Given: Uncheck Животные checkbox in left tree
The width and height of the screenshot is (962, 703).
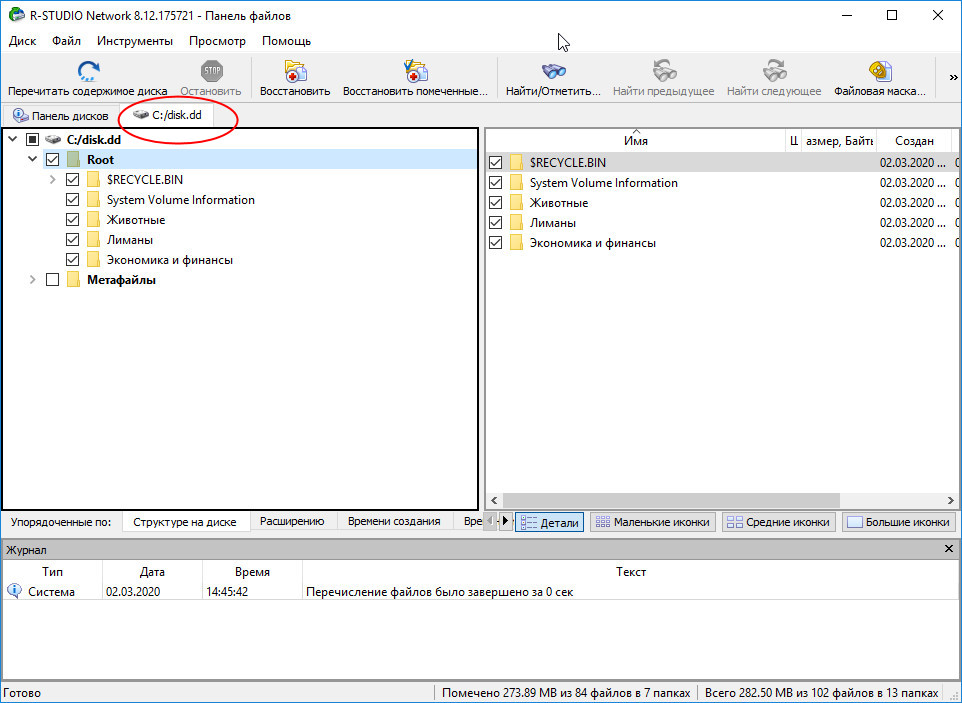Looking at the screenshot, I should coord(72,220).
